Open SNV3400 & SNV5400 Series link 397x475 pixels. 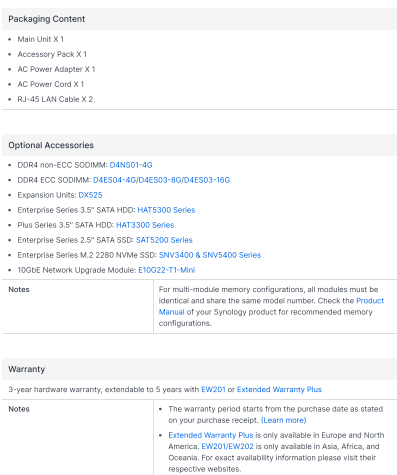tap(210, 255)
